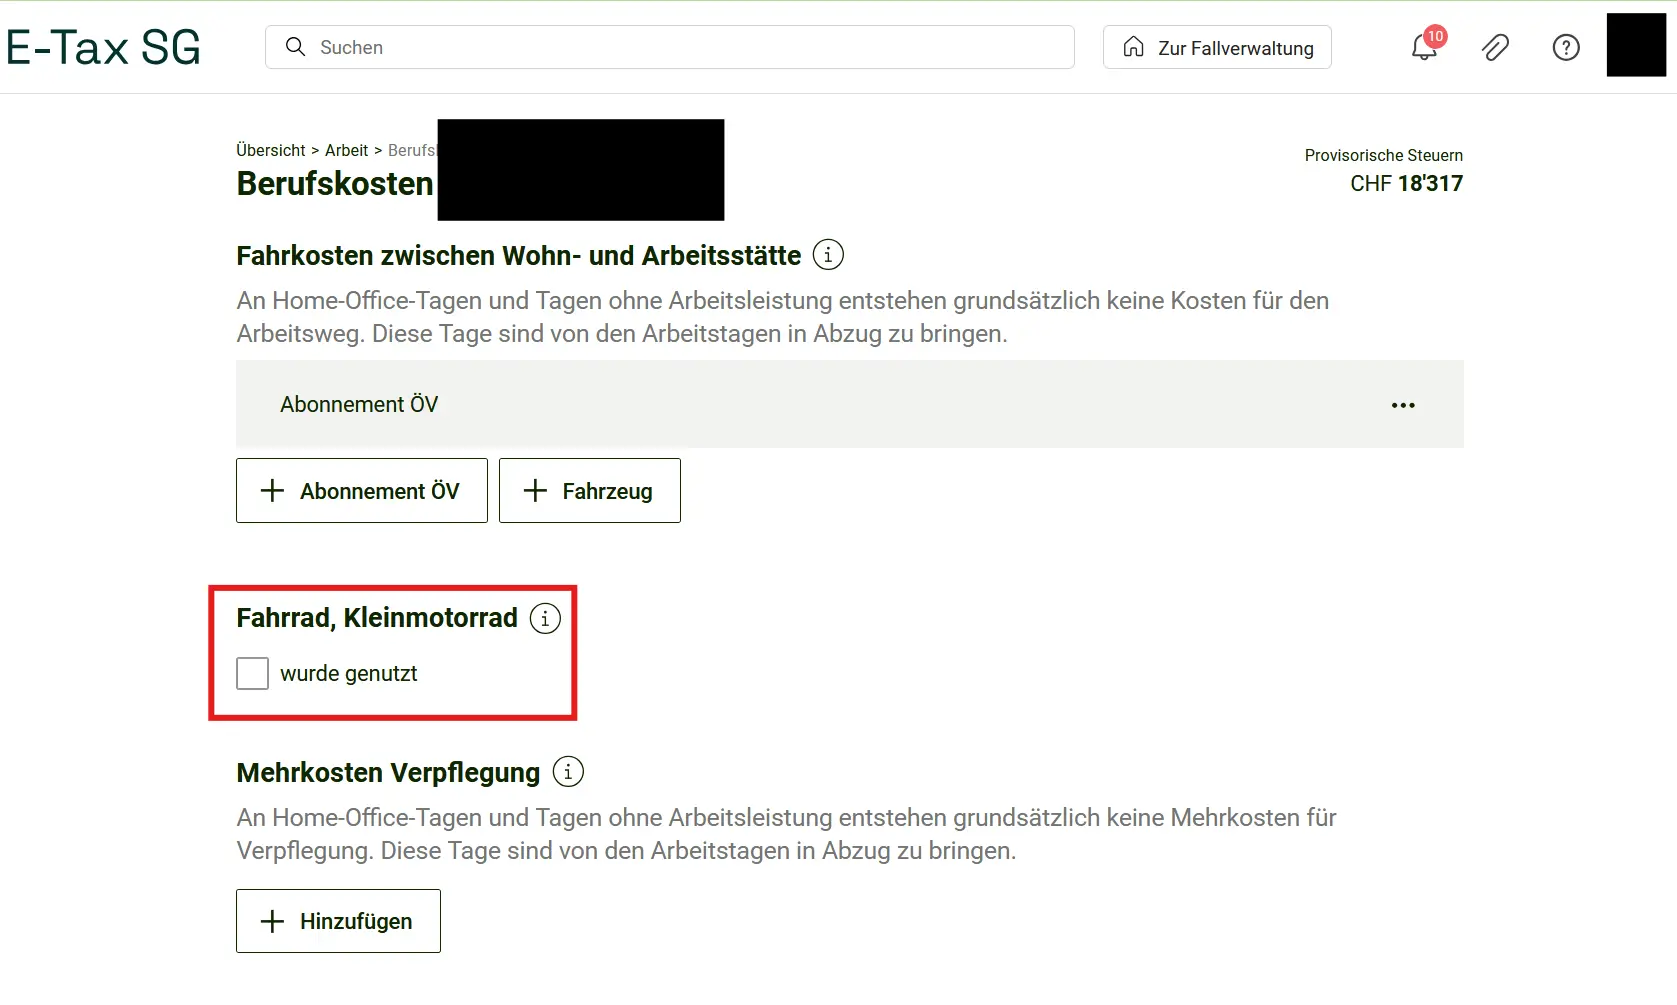The width and height of the screenshot is (1677, 1005).
Task: Open help via the question mark icon
Action: 1566,47
